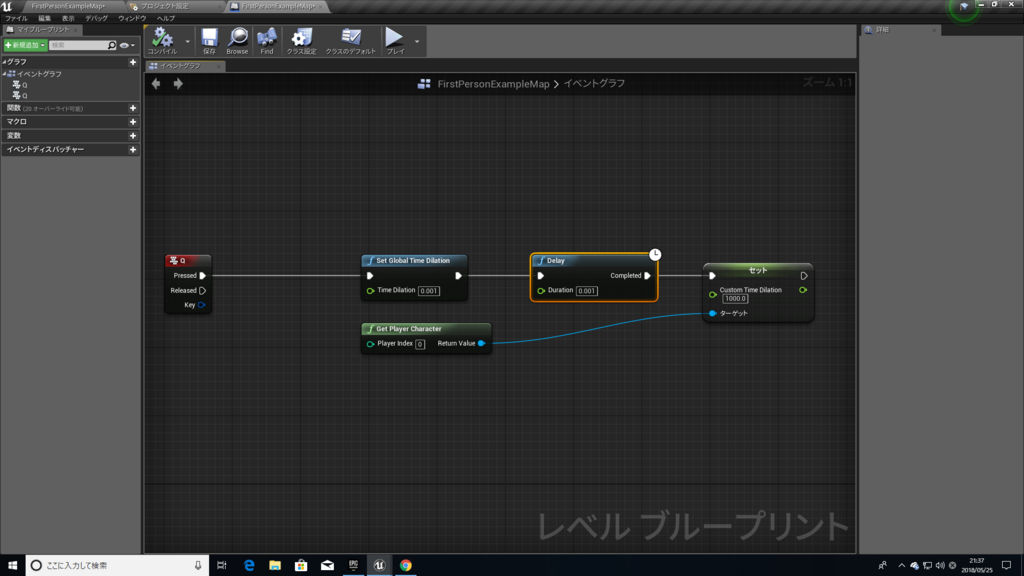Open the Debug menu in menu bar
Image resolution: width=1024 pixels, height=576 pixels.
coord(97,18)
